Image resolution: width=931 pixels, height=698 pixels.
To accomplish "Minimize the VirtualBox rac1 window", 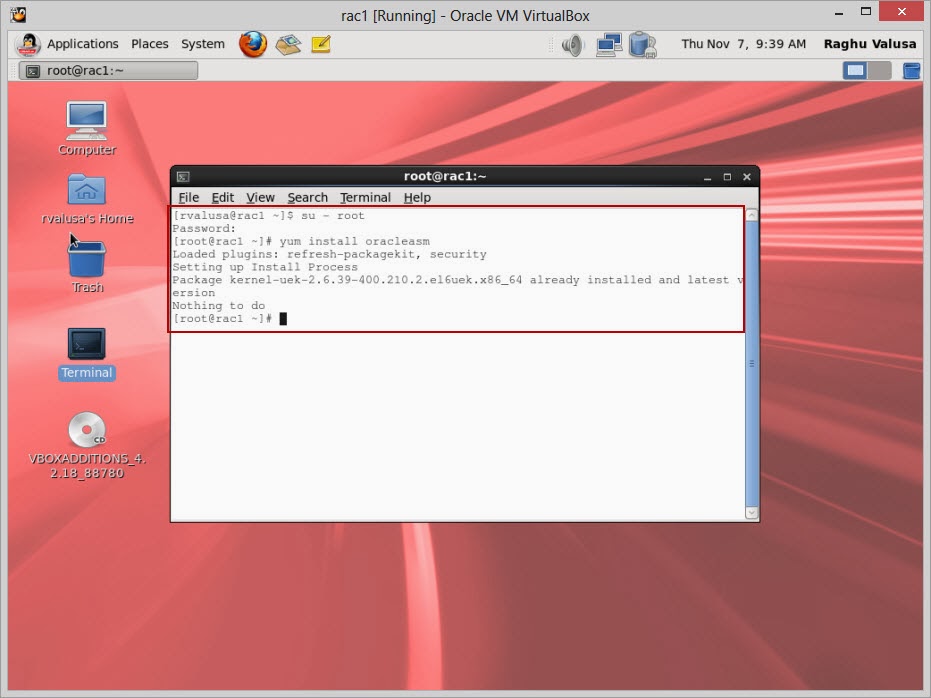I will pos(839,13).
